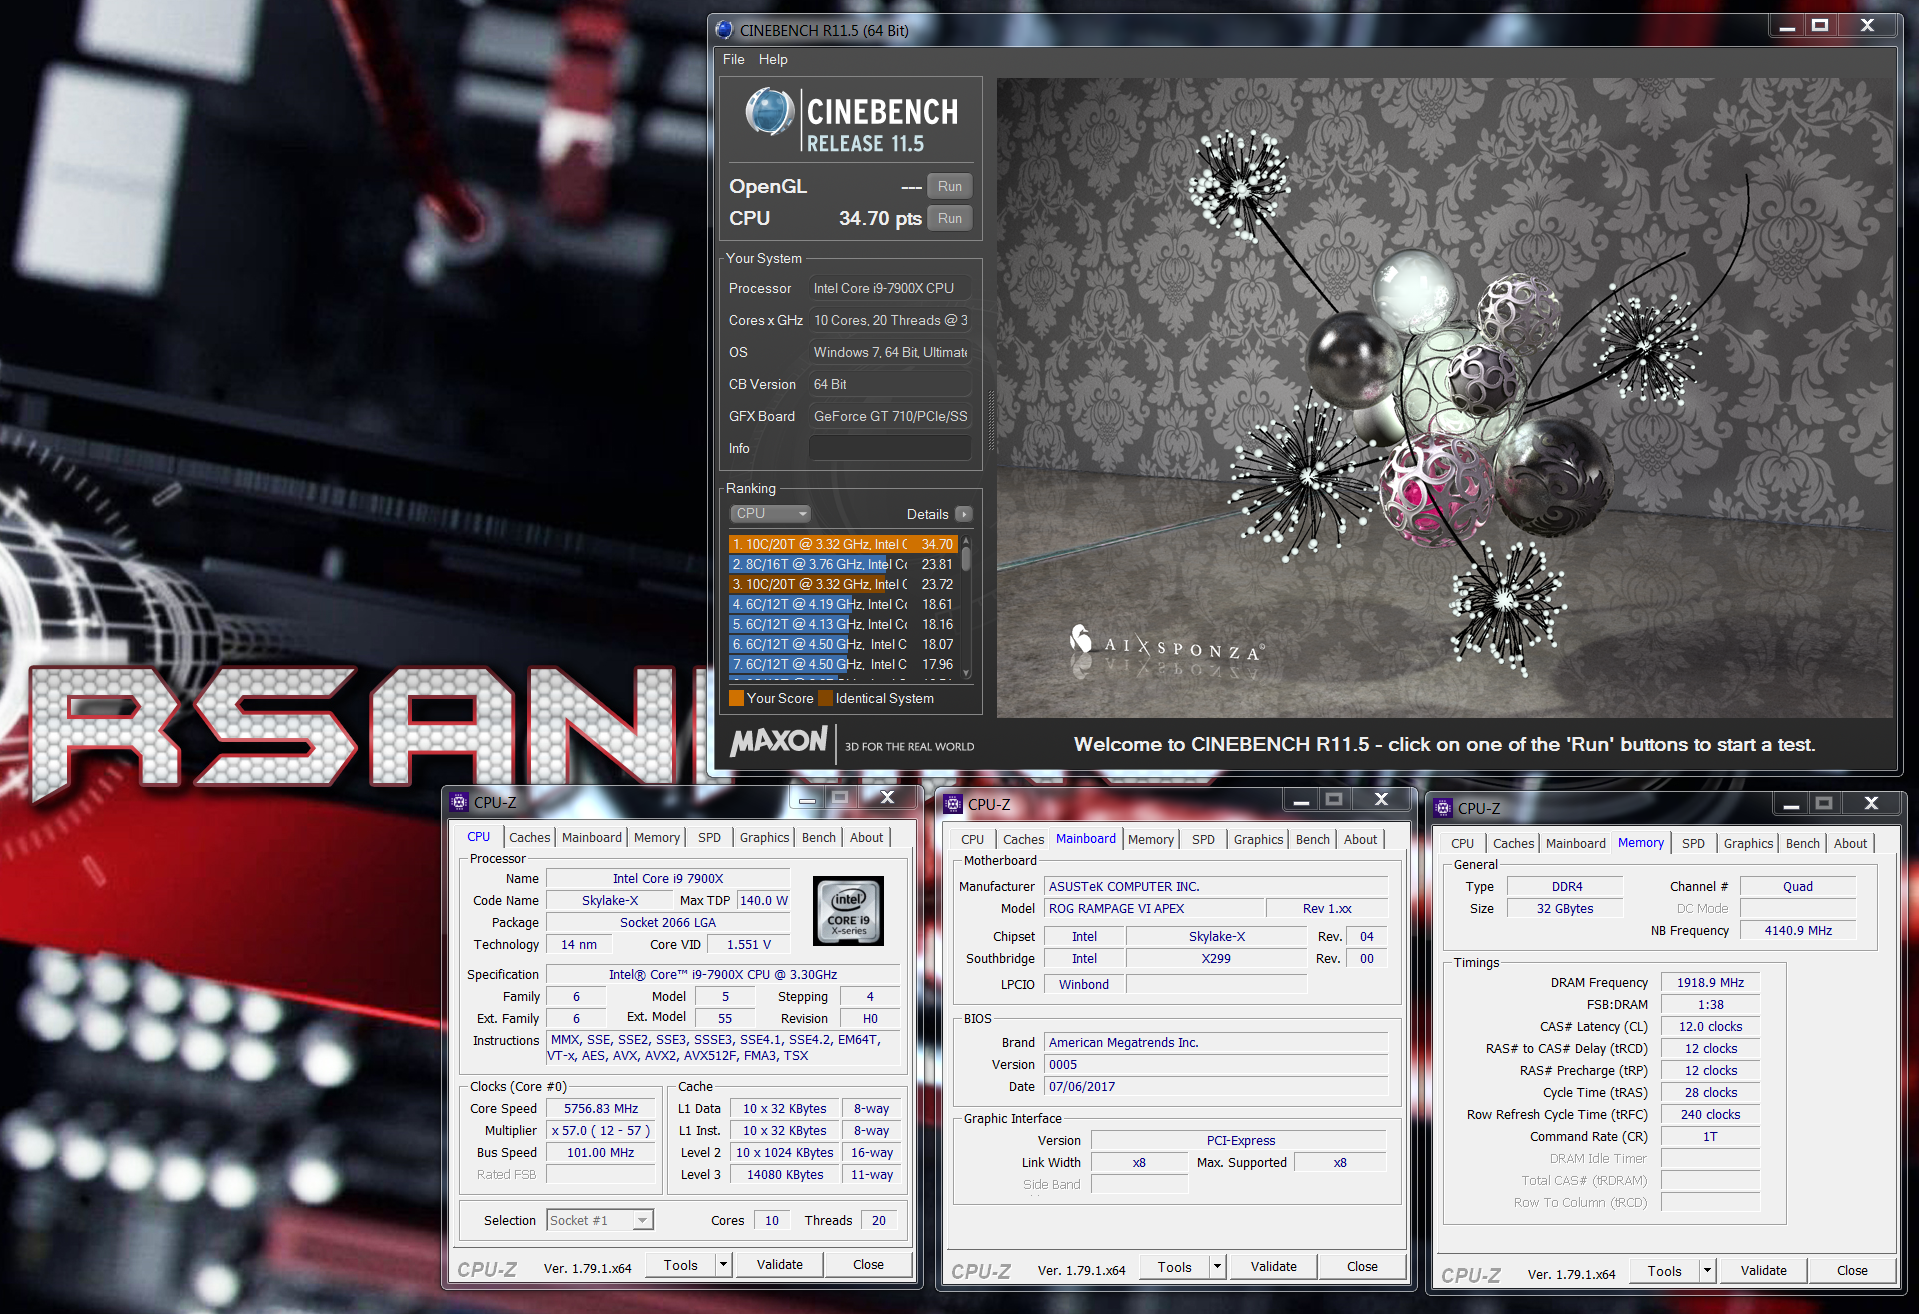Select ranking entry 3 scoring 23.72
Image resolution: width=1919 pixels, height=1314 pixels.
tap(843, 584)
